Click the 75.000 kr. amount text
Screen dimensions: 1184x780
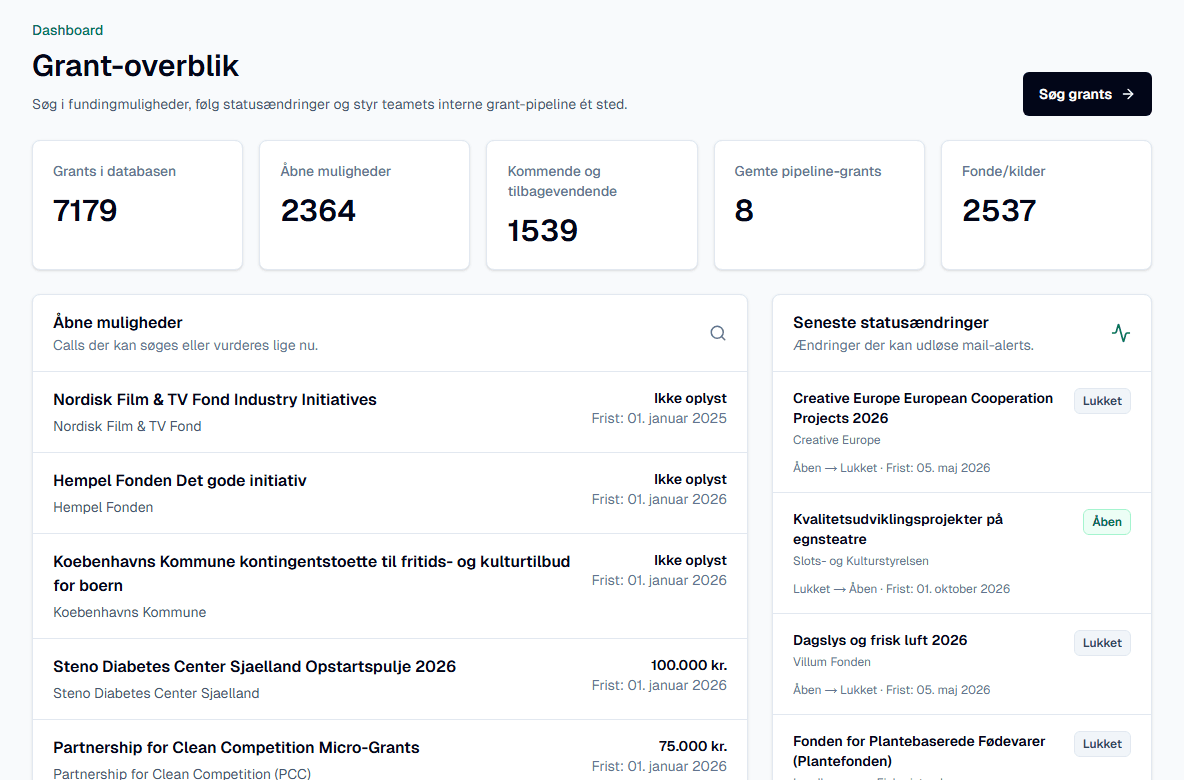click(x=692, y=746)
